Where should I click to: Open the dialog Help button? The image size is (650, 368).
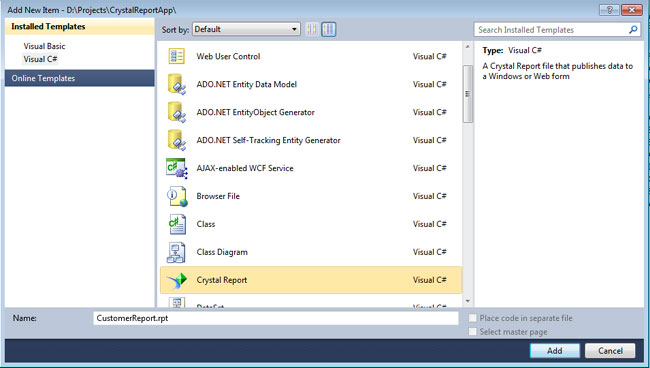609,10
